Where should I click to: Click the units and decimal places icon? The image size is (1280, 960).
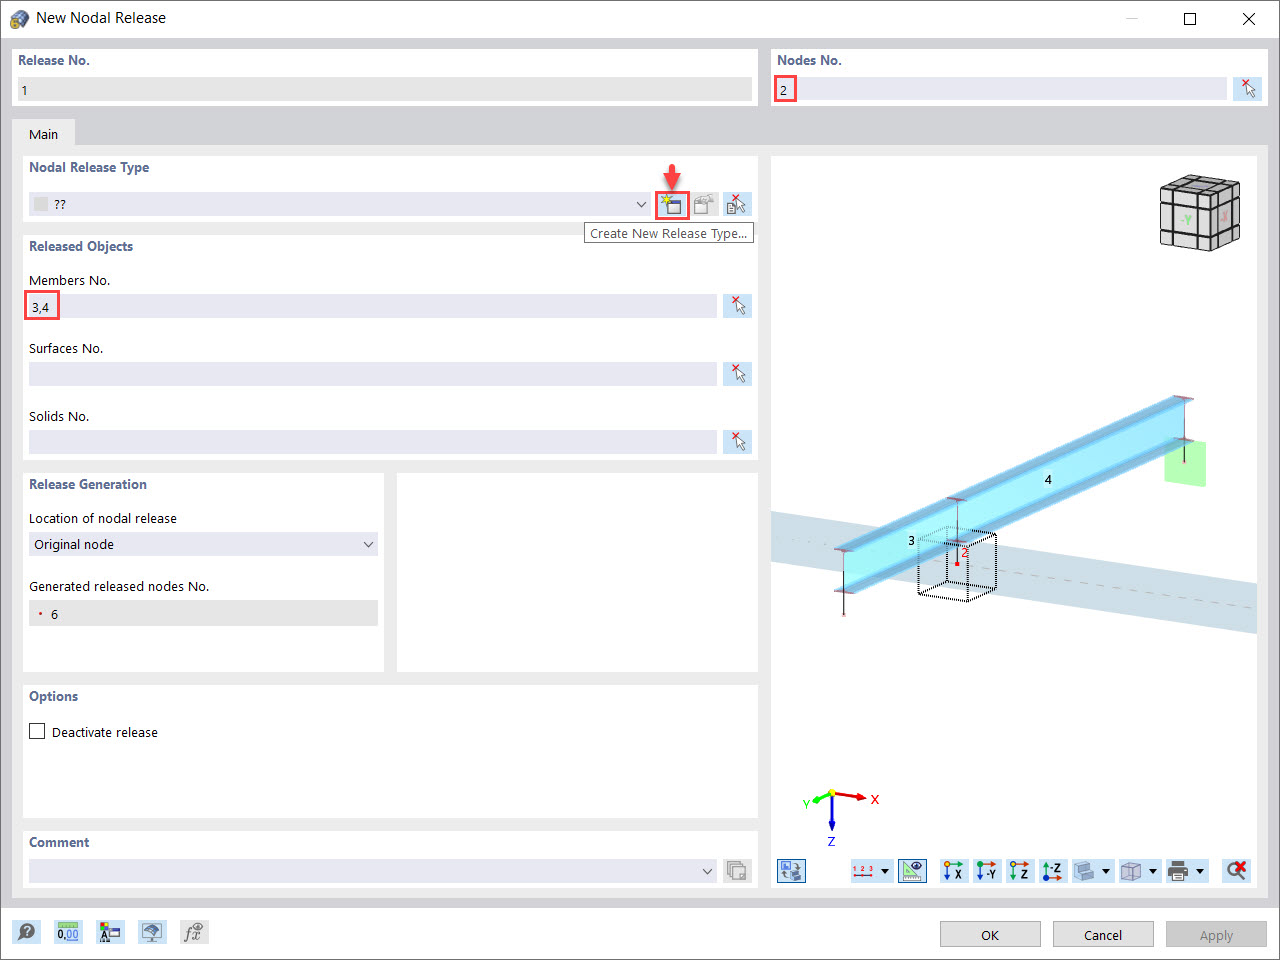coord(68,931)
